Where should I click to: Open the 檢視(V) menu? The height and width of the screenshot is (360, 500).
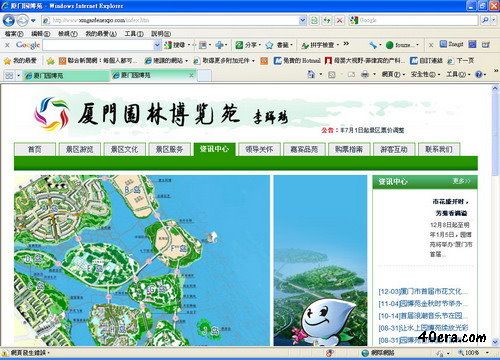pos(68,34)
